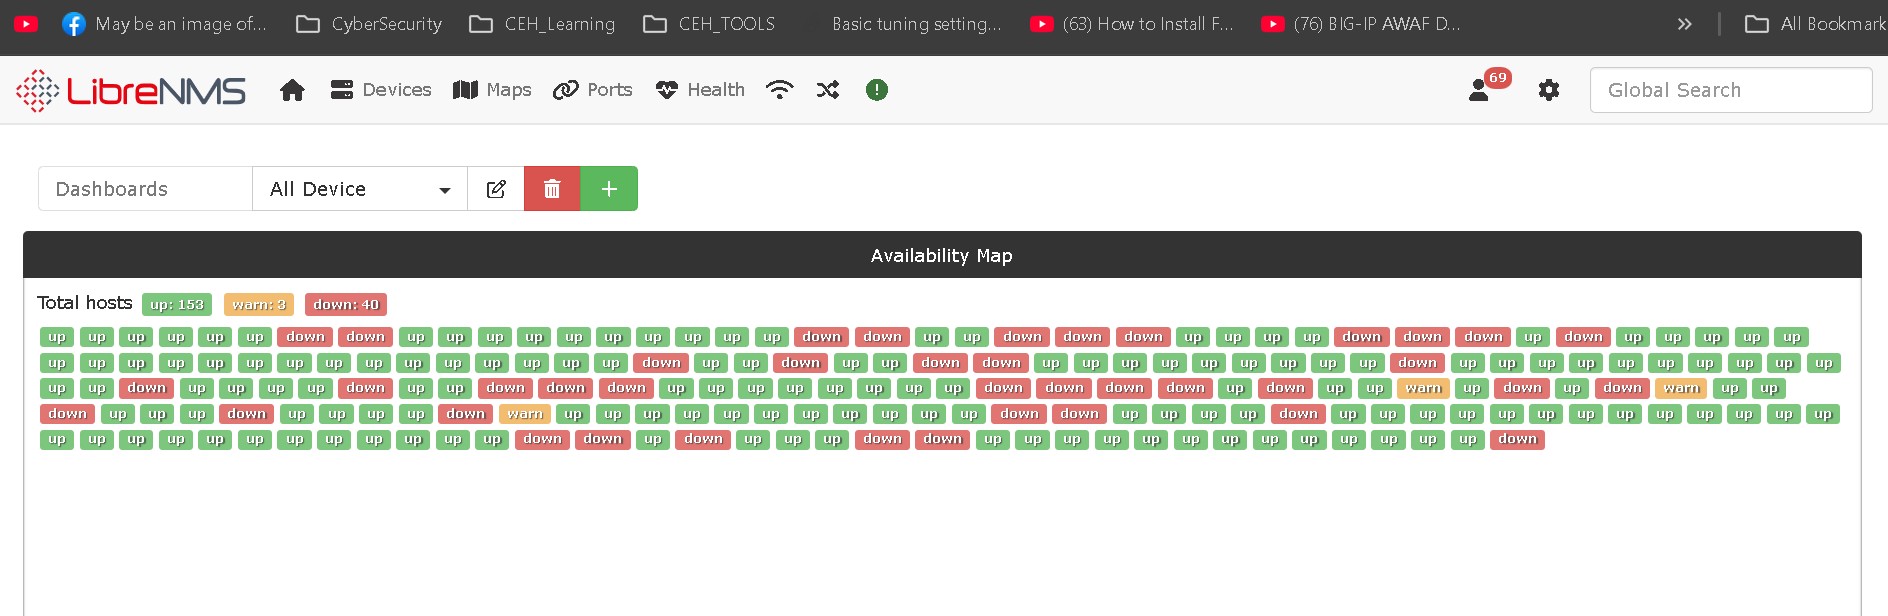Show hidden bookmarks with double chevron
The width and height of the screenshot is (1888, 616).
1685,24
